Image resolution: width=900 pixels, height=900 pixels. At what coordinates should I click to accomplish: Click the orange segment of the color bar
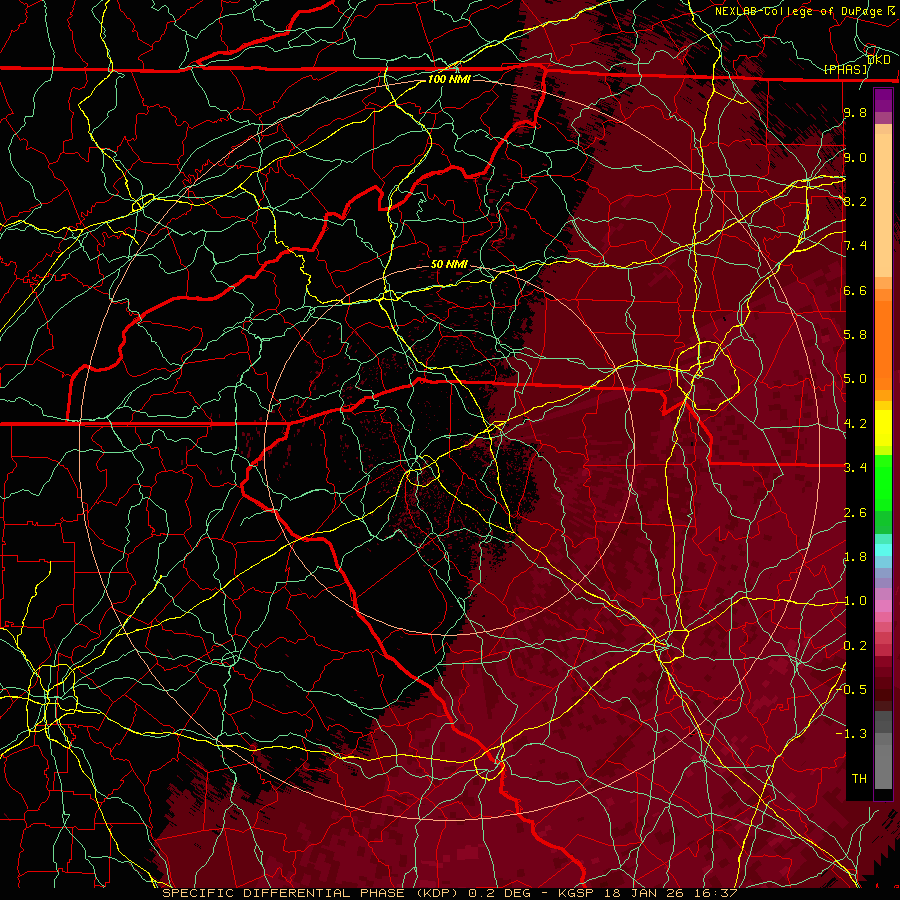(883, 344)
